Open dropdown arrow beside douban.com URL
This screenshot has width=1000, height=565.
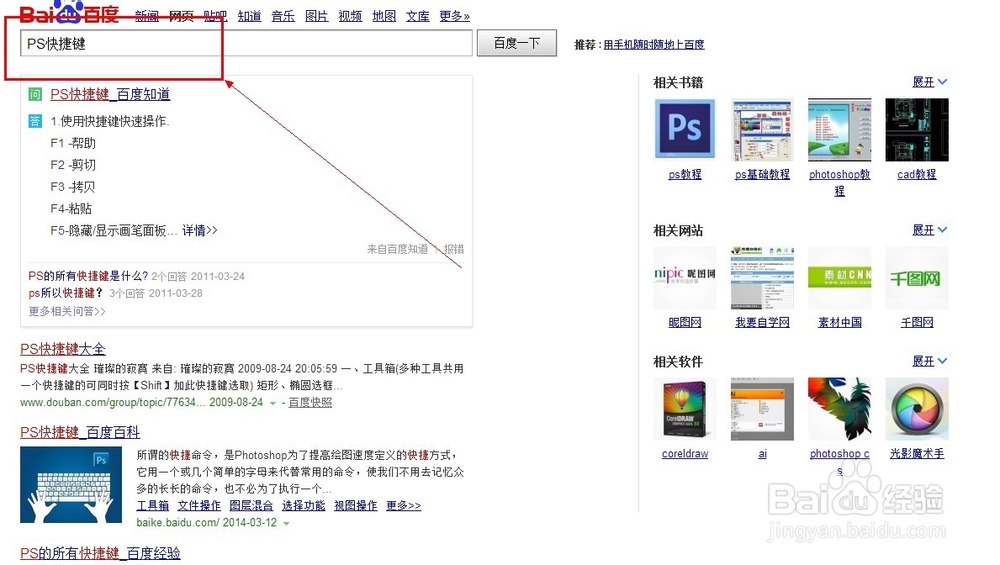pos(273,403)
